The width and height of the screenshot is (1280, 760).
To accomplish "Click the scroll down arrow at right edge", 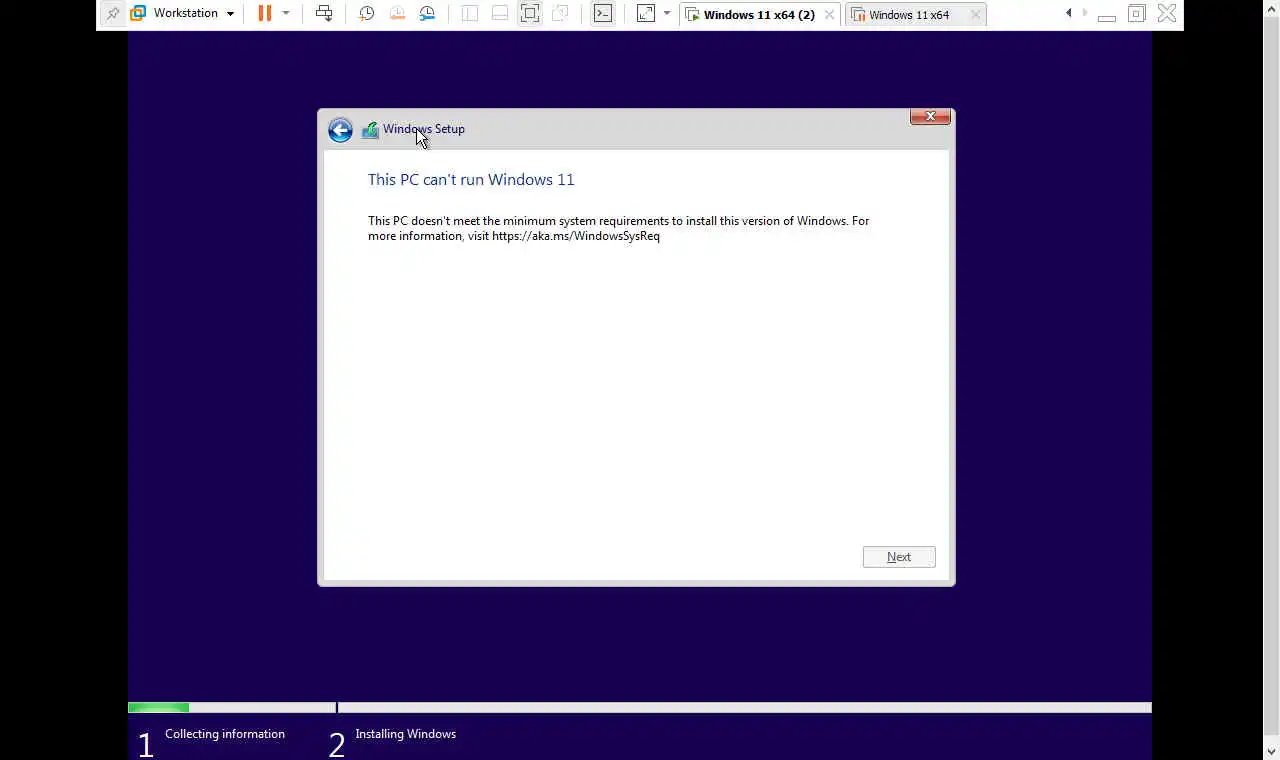I will click(1271, 751).
